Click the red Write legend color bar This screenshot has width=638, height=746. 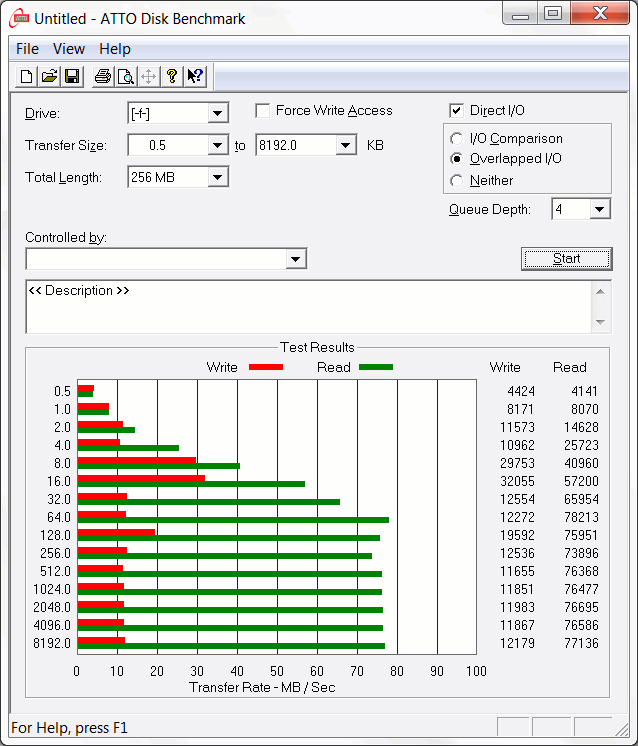[265, 367]
